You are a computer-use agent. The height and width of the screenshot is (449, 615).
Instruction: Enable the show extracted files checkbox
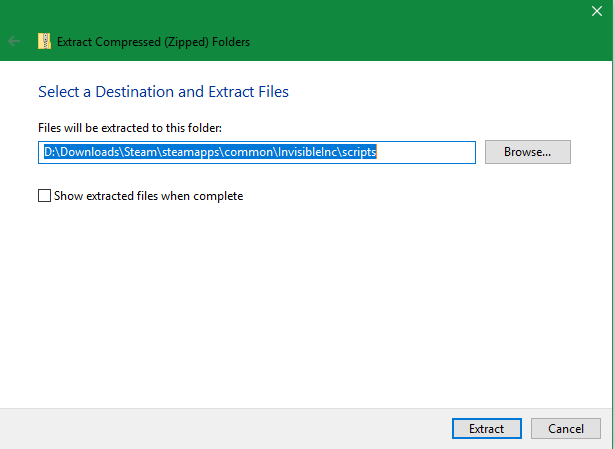click(44, 196)
